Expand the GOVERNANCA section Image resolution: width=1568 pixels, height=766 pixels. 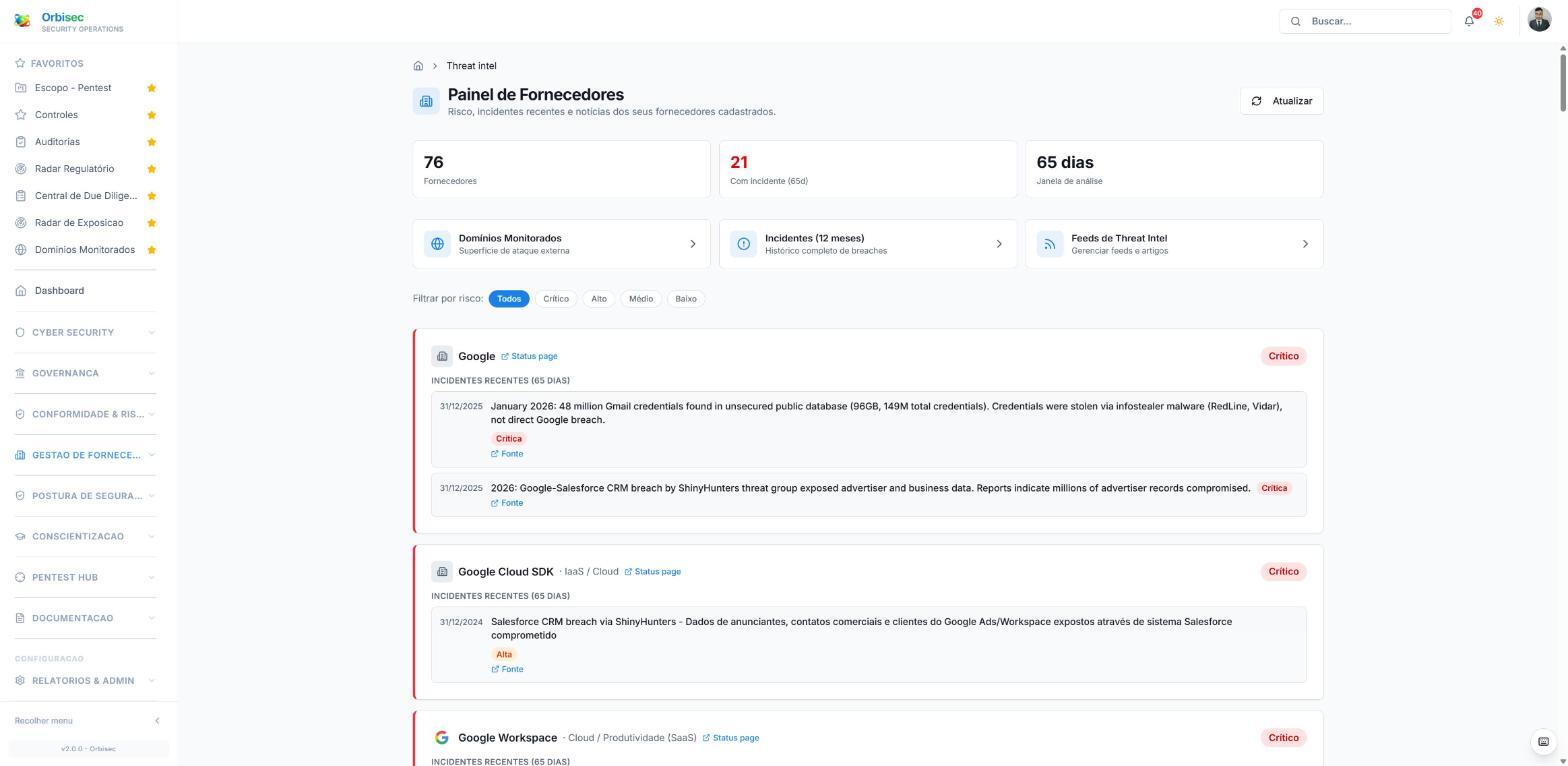[x=85, y=373]
